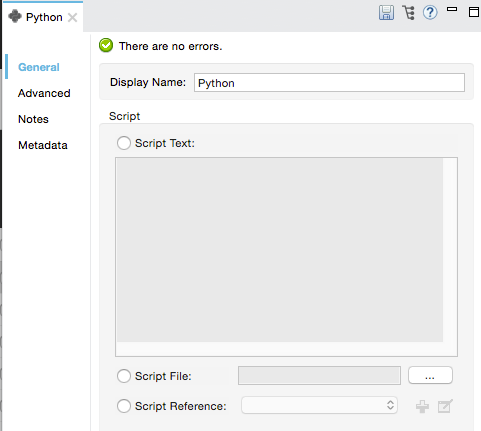Click the 'Display Name:' label

point(148,82)
